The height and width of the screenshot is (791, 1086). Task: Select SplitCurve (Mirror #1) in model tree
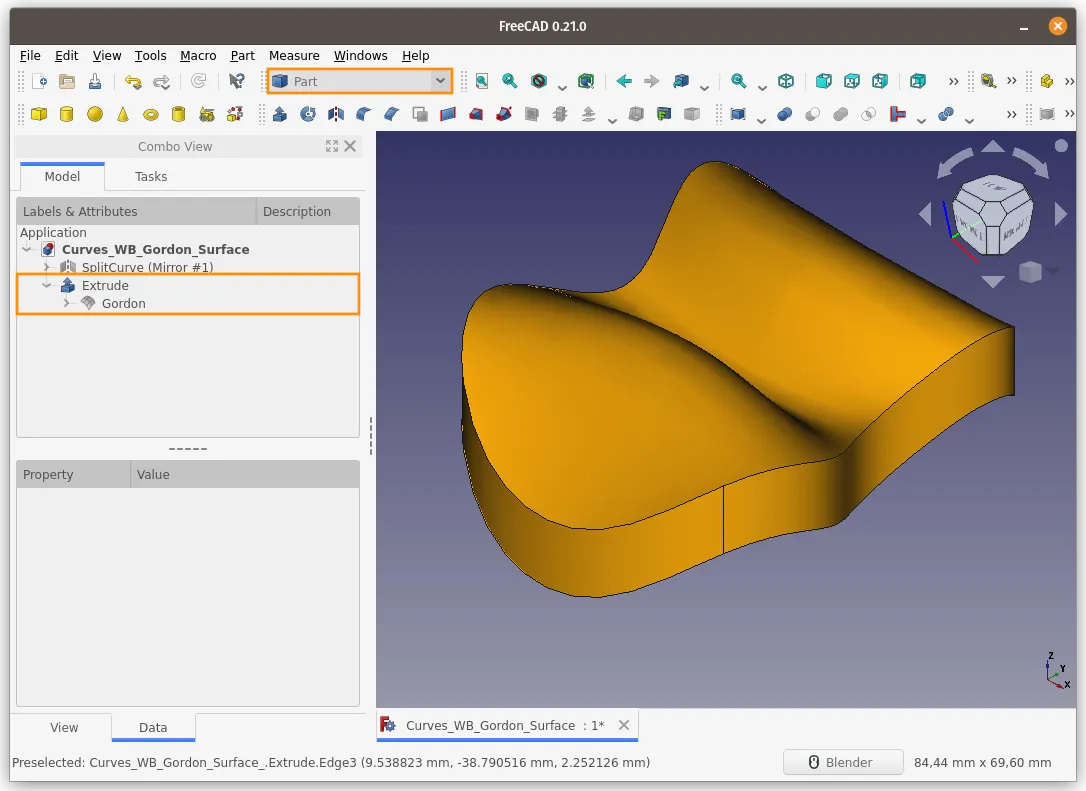147,267
